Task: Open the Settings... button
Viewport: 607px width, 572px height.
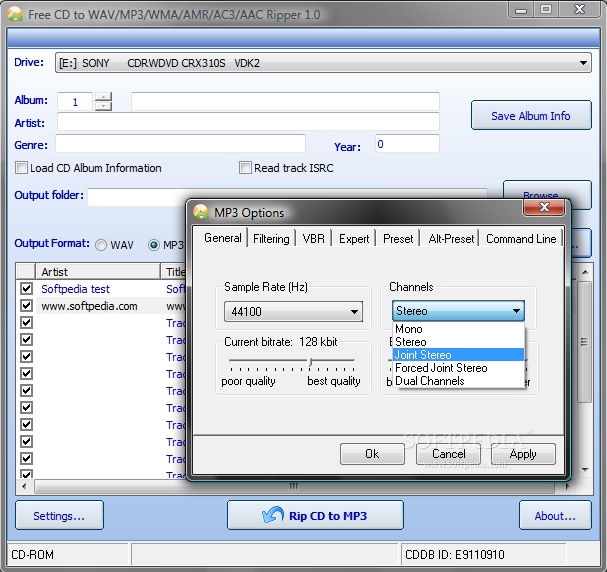Action: tap(59, 515)
